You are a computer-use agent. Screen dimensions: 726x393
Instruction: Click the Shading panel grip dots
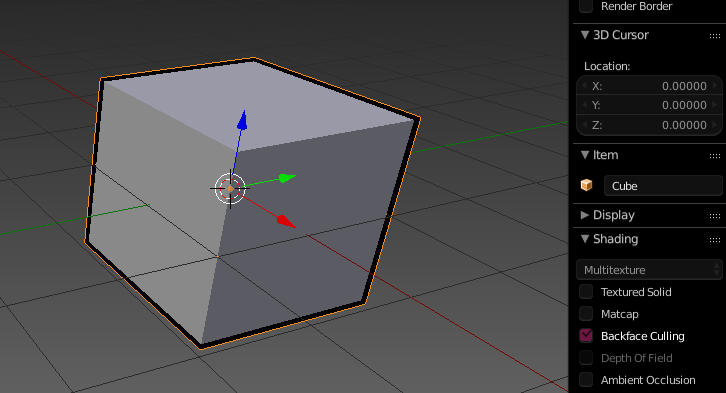(715, 240)
